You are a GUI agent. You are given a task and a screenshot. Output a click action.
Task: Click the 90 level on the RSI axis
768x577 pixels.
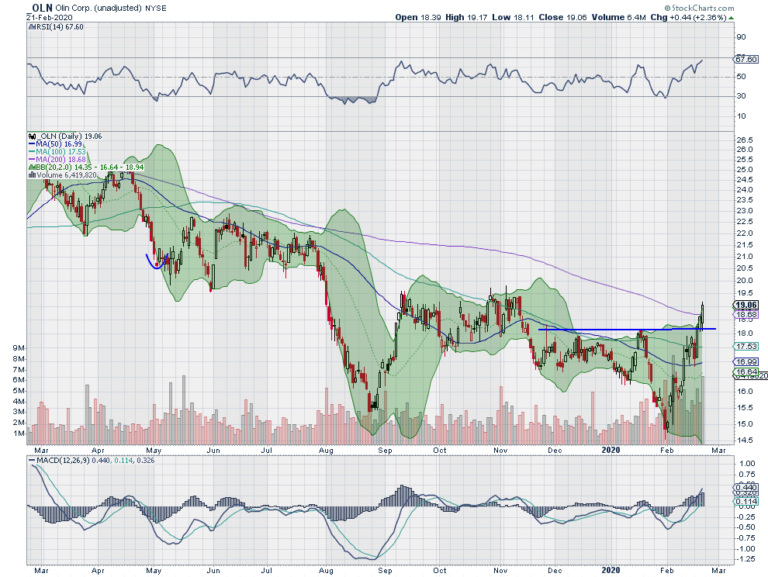point(741,37)
